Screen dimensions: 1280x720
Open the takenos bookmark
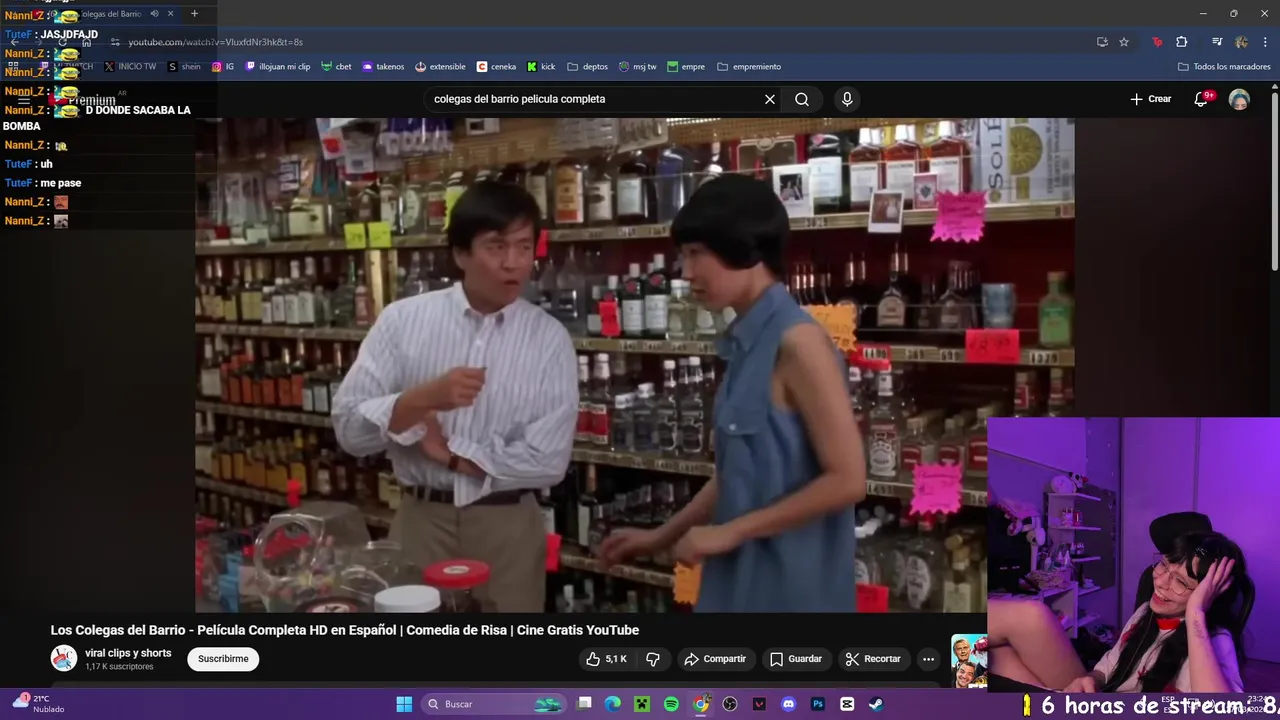[x=383, y=67]
